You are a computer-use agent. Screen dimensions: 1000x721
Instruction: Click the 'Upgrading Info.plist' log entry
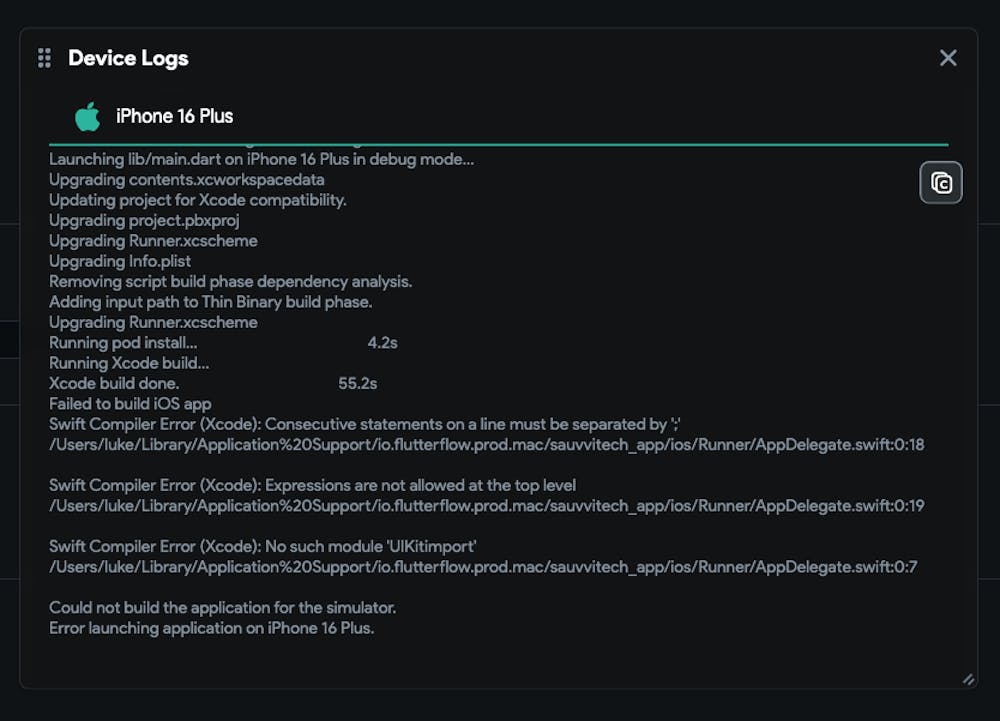coord(120,261)
